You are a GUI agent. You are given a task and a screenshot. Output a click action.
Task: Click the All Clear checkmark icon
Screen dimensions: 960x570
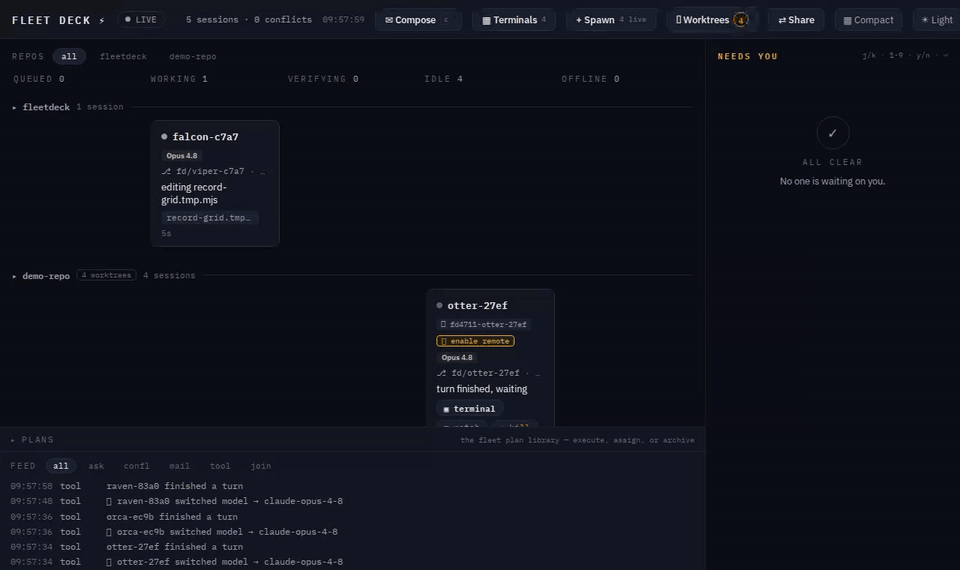coord(833,133)
